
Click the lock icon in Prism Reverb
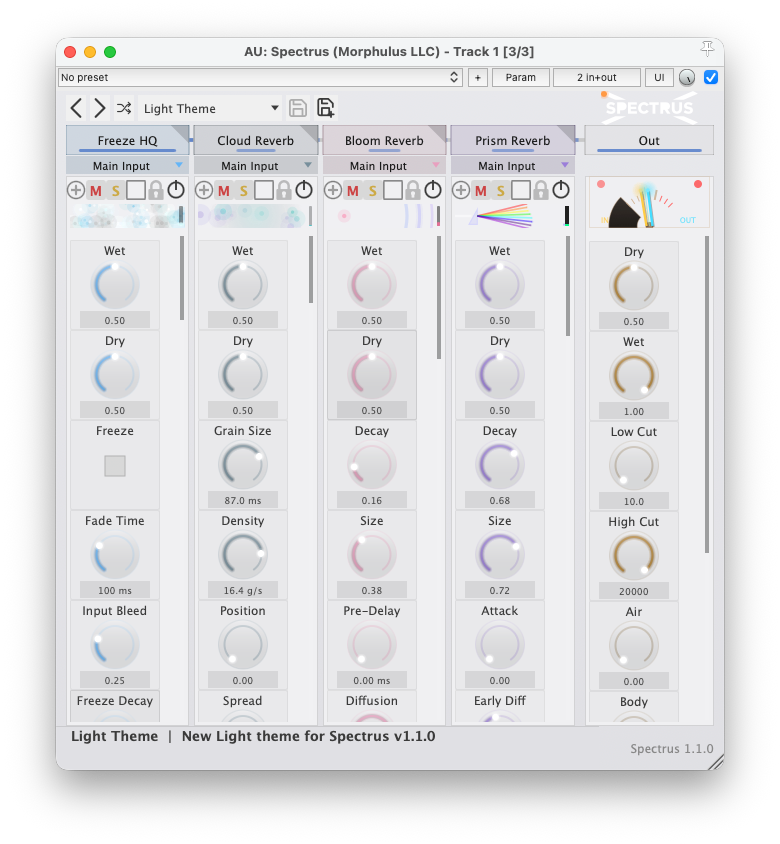click(x=541, y=191)
